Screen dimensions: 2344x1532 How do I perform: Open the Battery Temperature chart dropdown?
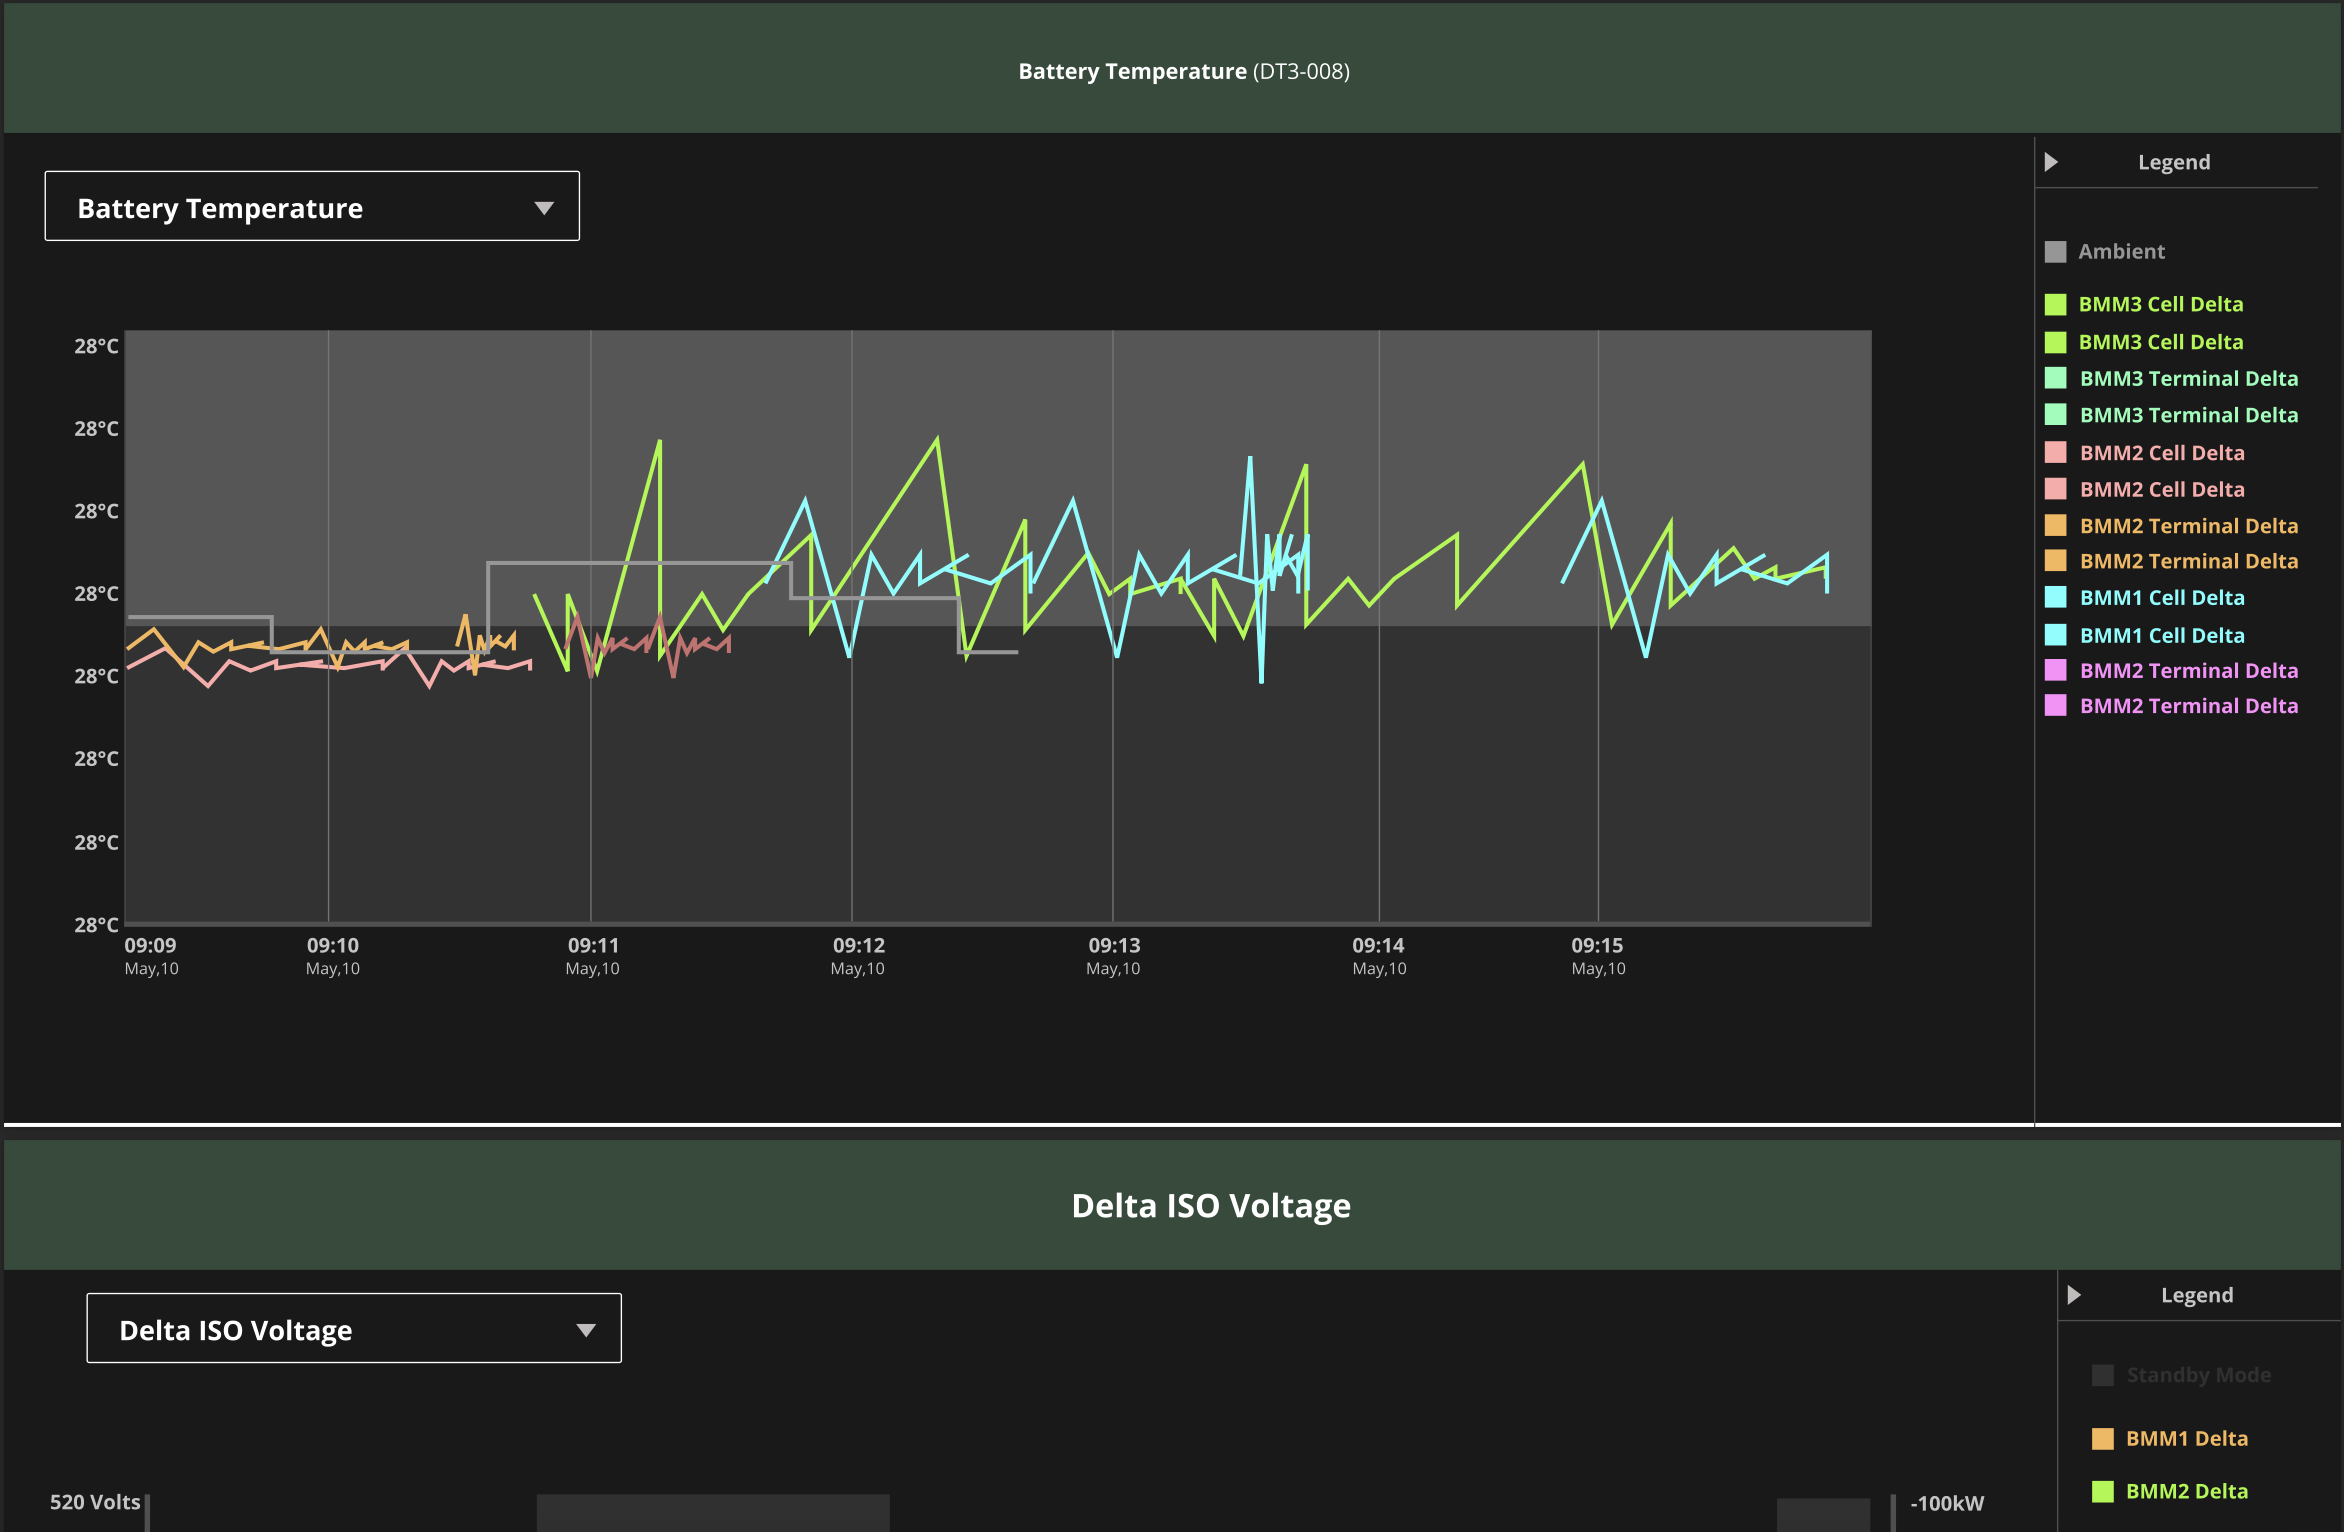[x=312, y=207]
